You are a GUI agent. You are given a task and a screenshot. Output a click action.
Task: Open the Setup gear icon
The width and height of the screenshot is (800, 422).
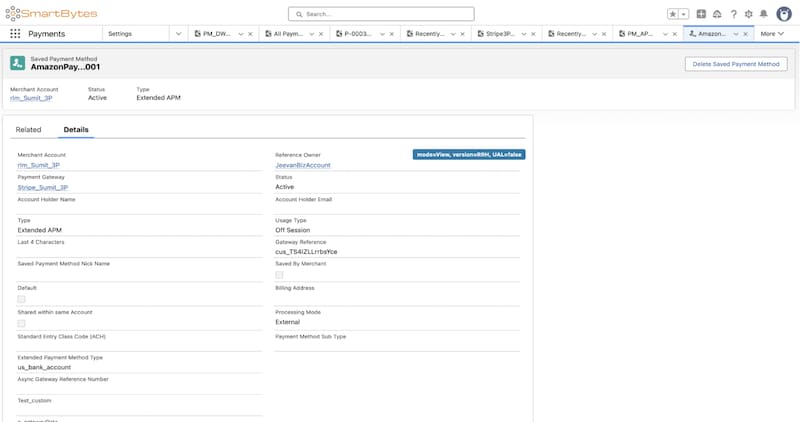(x=748, y=14)
